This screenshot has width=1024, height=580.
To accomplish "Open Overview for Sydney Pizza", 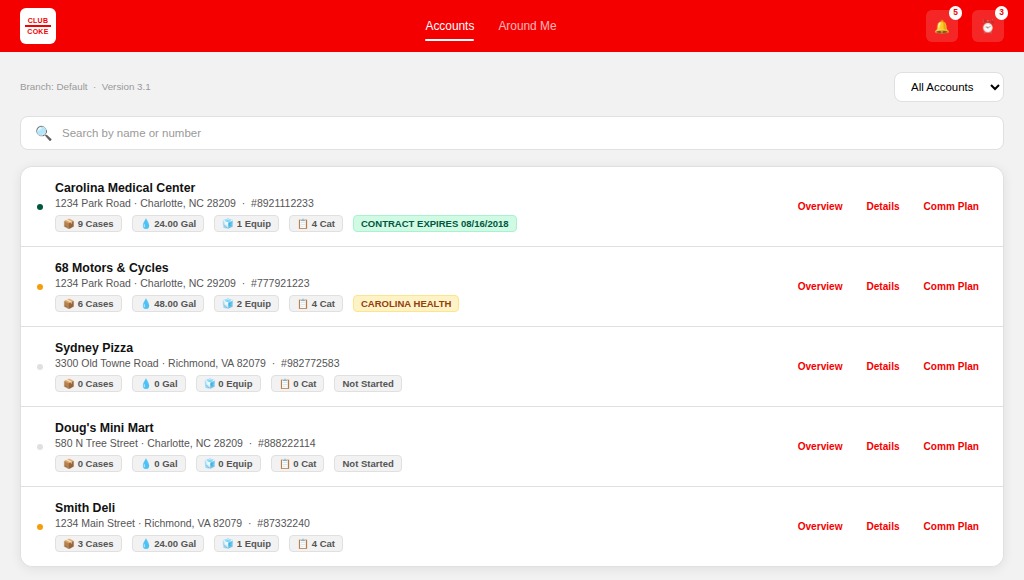I will click(820, 366).
